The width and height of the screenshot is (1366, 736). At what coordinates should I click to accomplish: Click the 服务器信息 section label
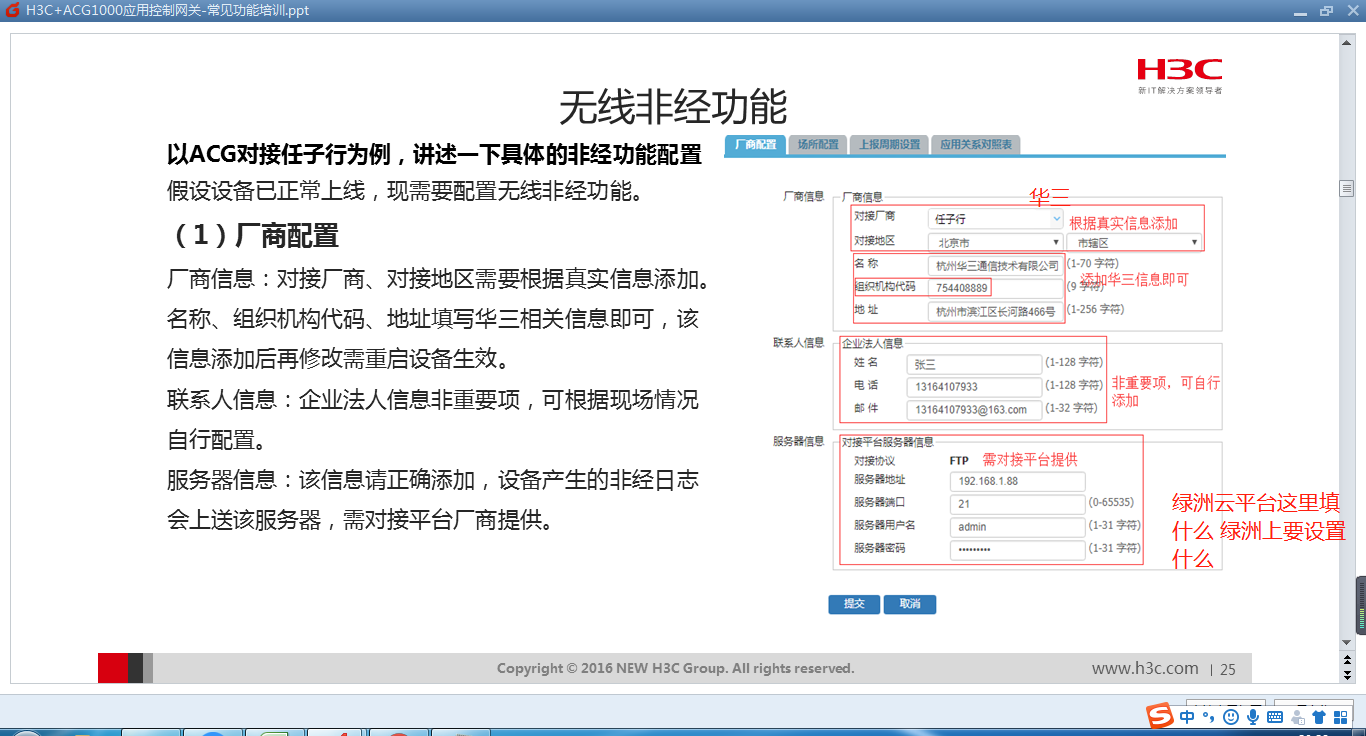click(x=797, y=441)
